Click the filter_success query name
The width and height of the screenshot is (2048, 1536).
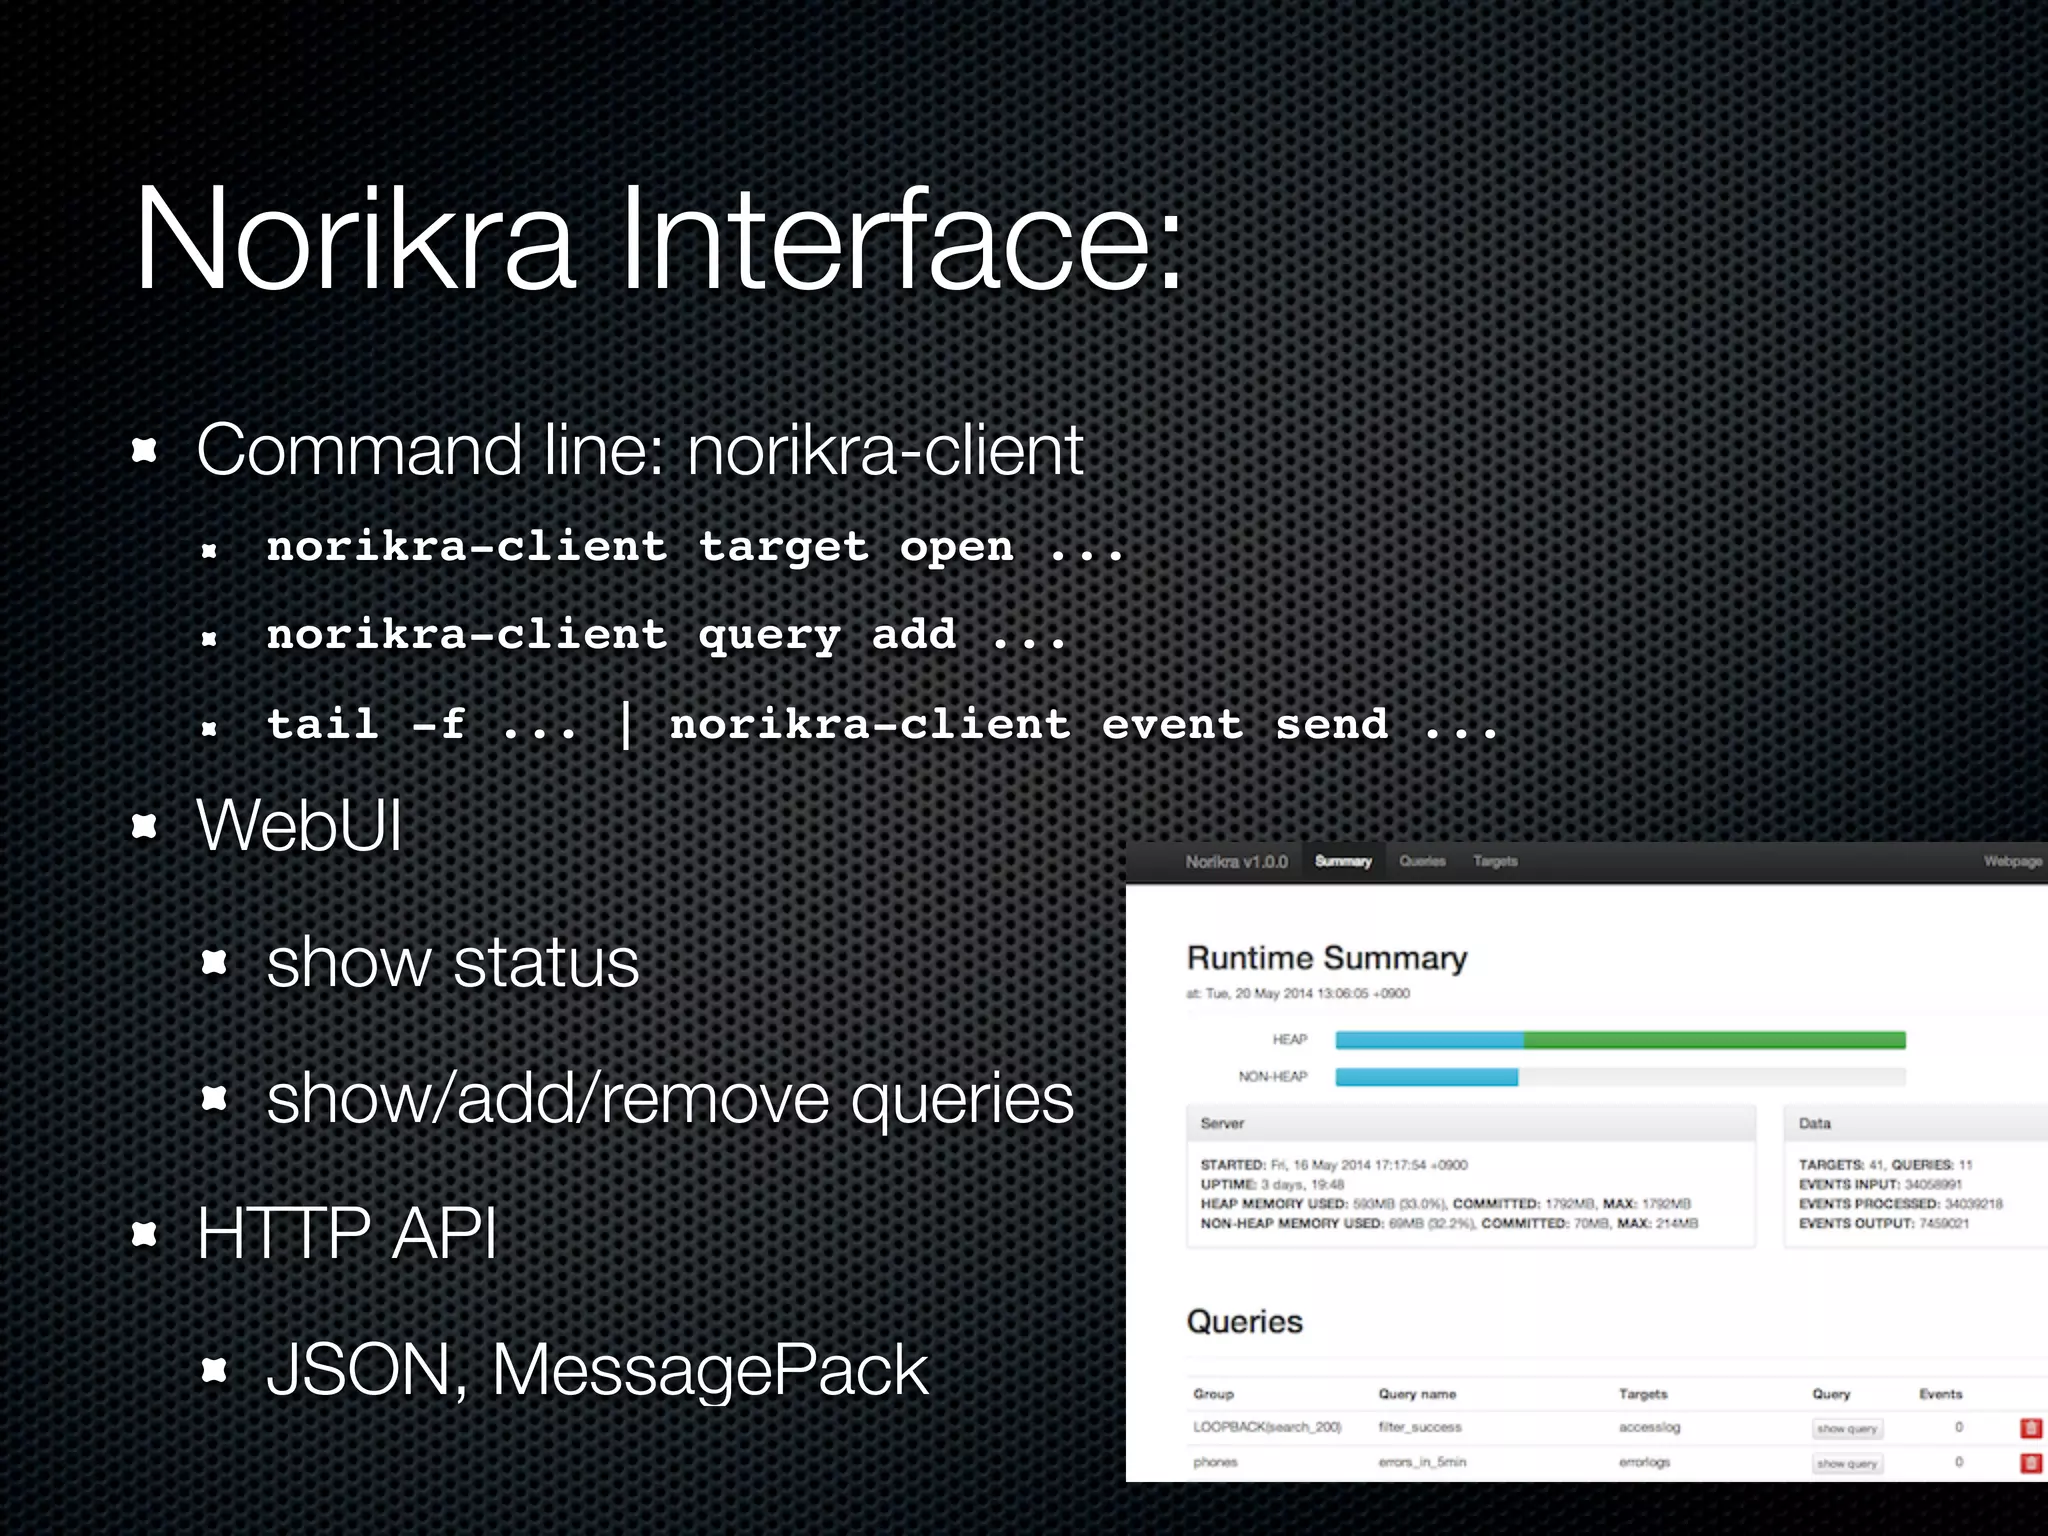point(1420,1427)
